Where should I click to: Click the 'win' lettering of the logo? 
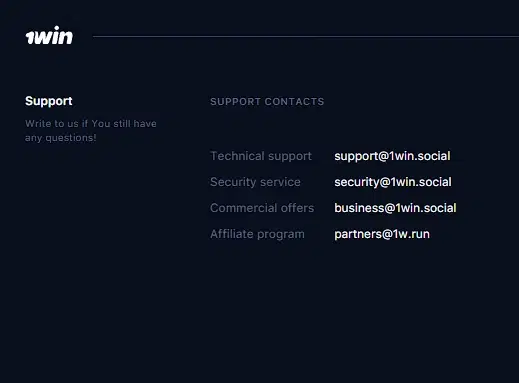(54, 35)
